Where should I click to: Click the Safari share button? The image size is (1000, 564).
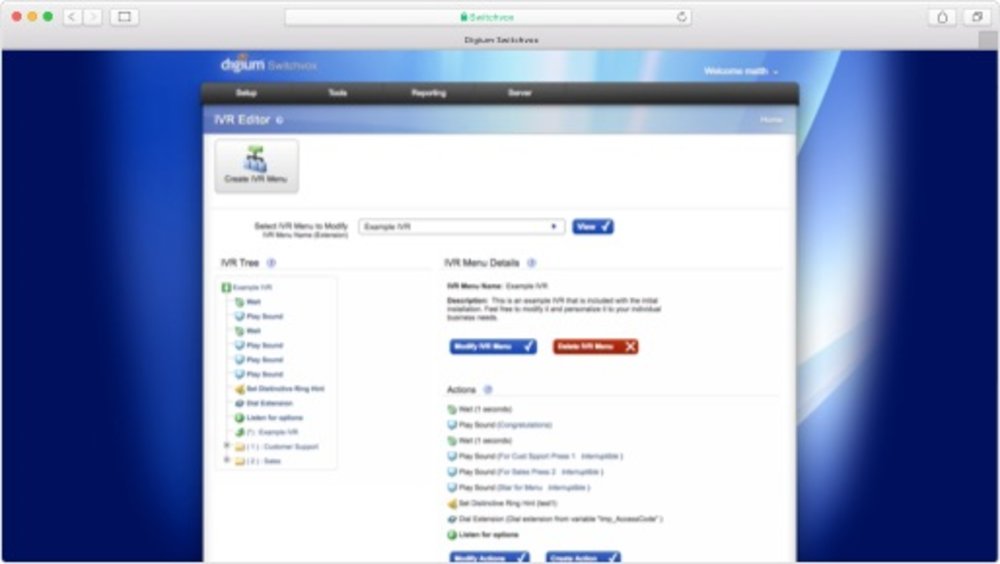click(x=943, y=17)
